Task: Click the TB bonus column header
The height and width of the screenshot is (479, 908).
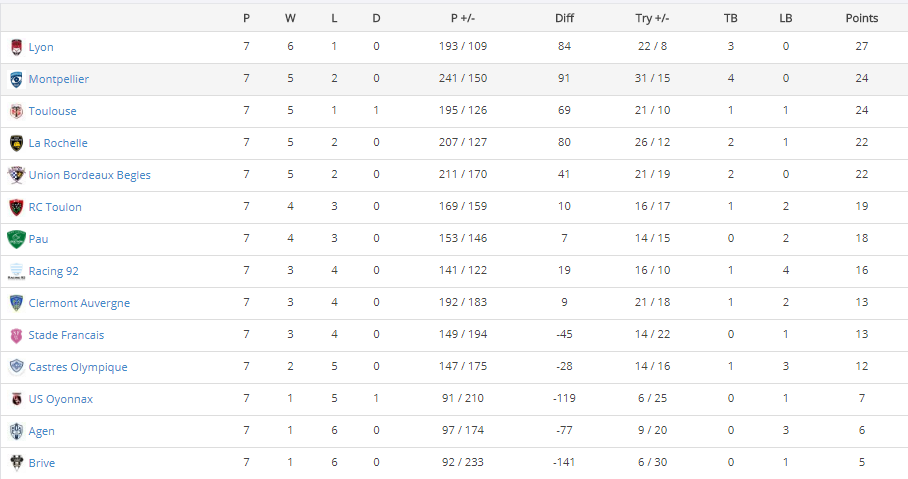Action: (x=731, y=18)
